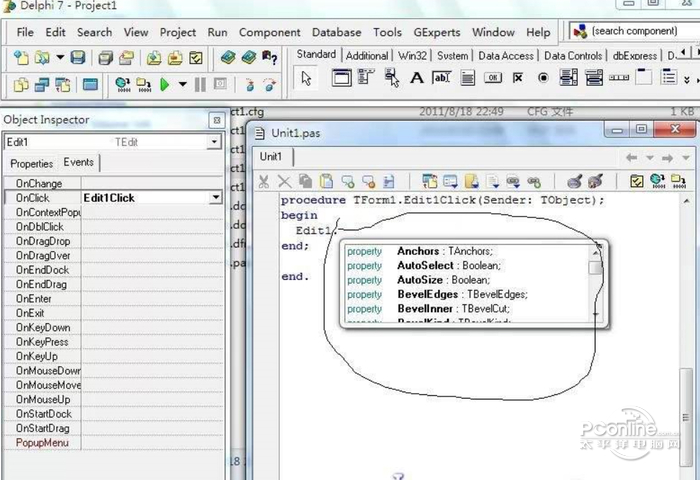Click the code editor vertical scrollbar thumb

pos(686,417)
